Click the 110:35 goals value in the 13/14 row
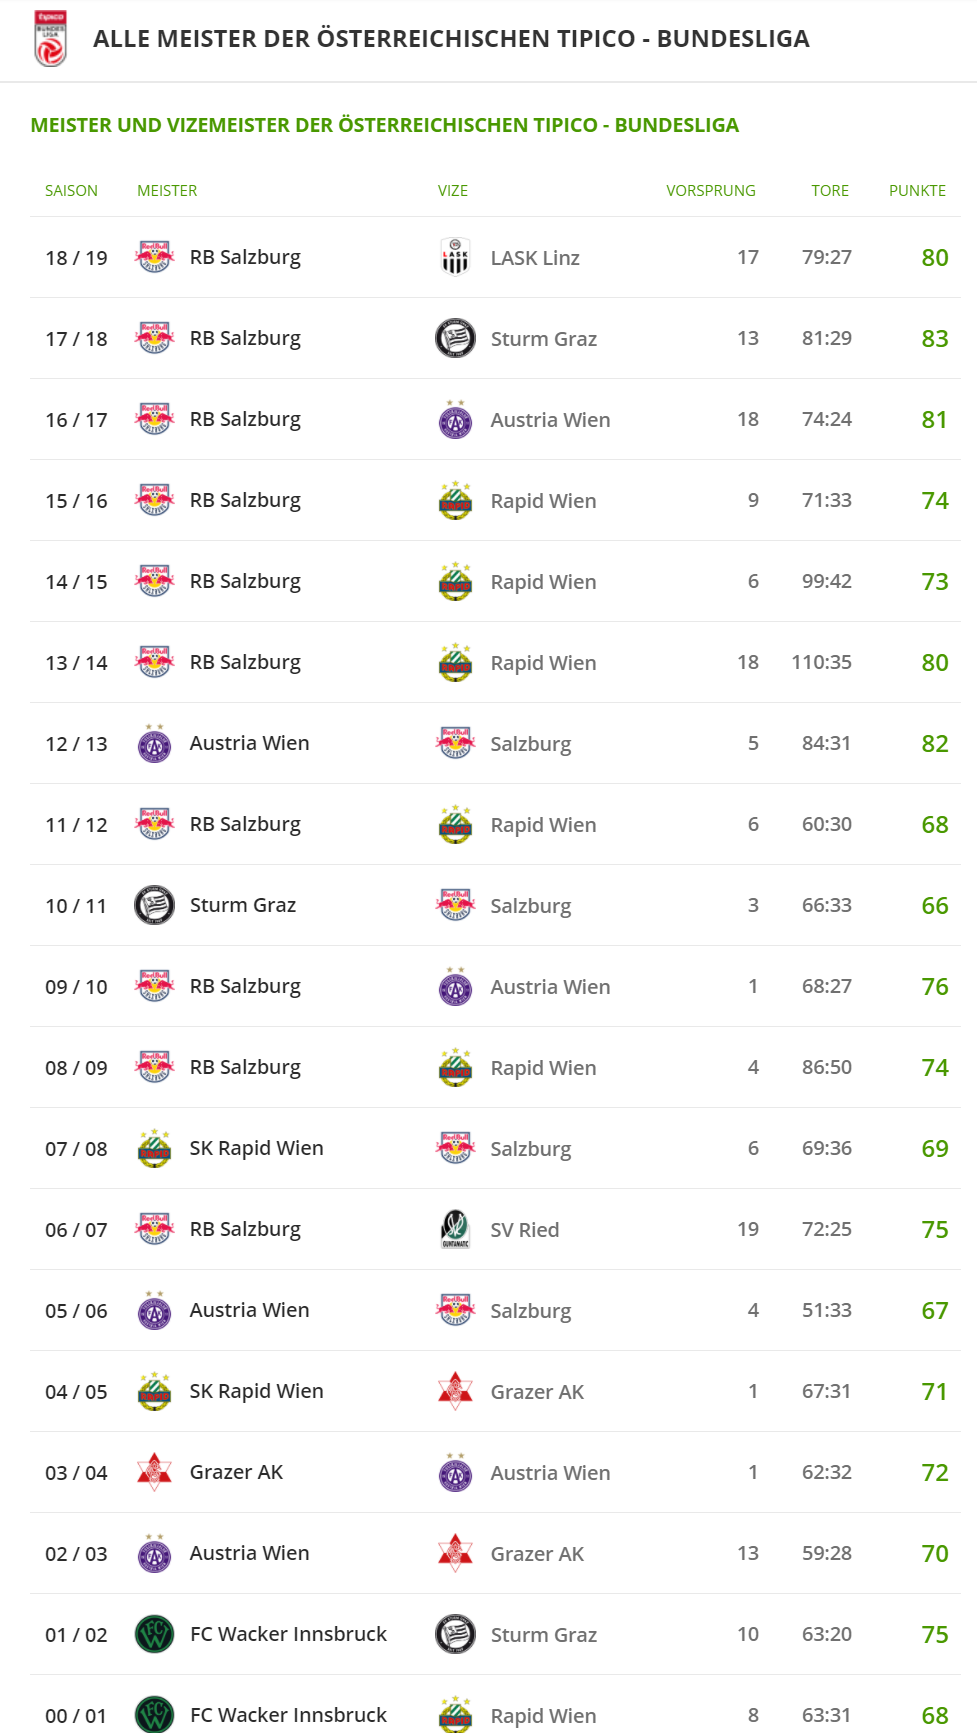The image size is (977, 1733). pos(822,662)
